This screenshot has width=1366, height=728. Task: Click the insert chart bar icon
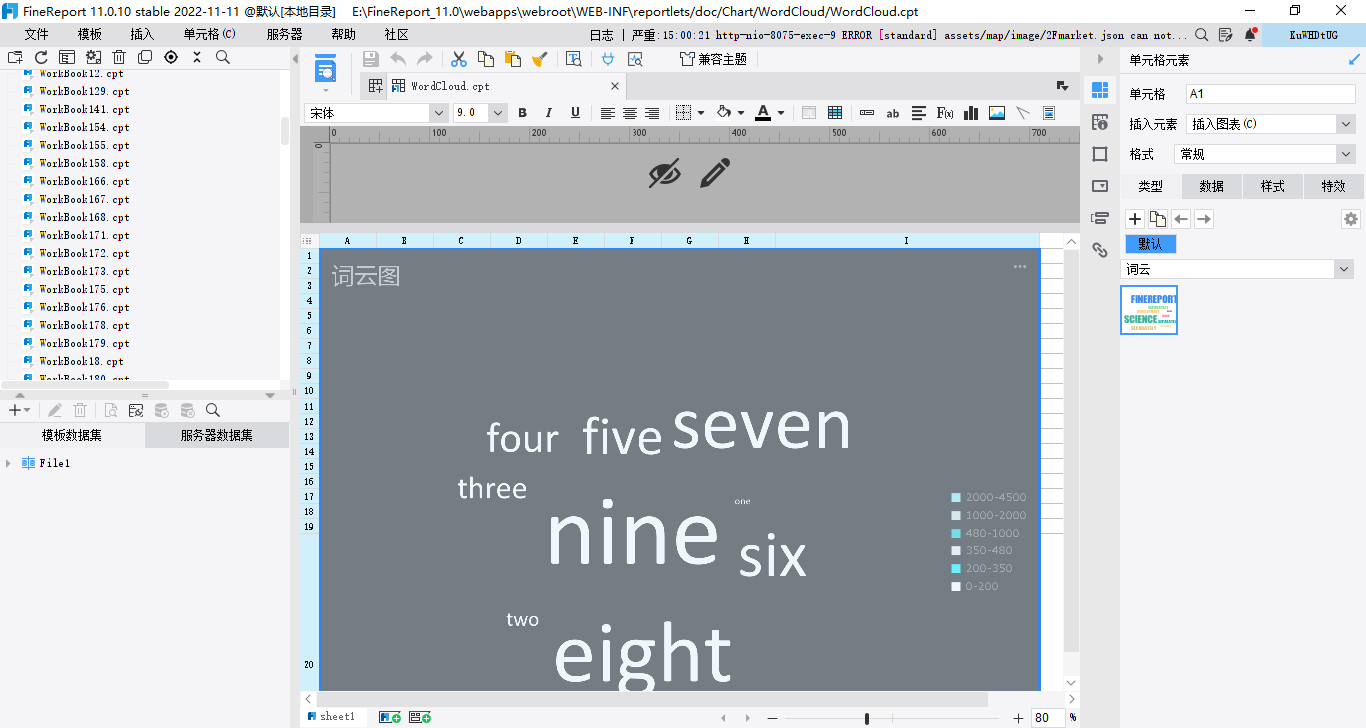point(970,113)
